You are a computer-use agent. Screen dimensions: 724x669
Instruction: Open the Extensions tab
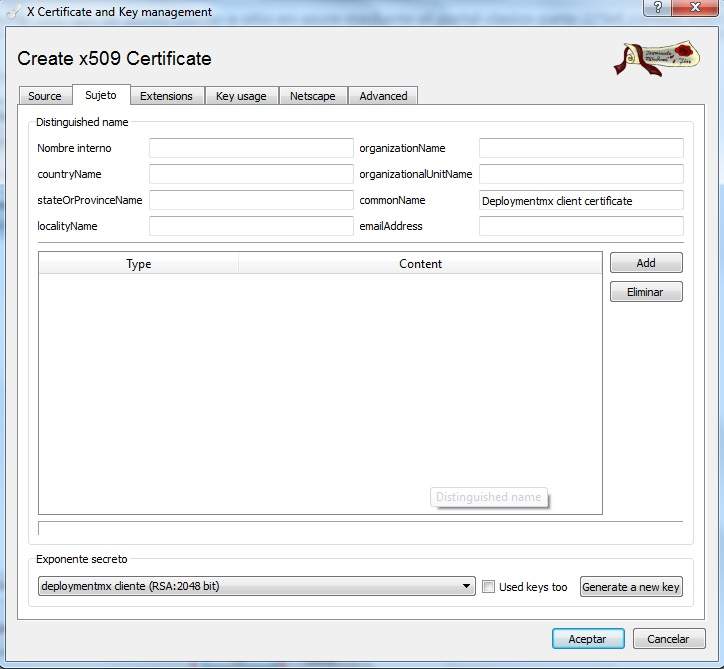click(166, 96)
